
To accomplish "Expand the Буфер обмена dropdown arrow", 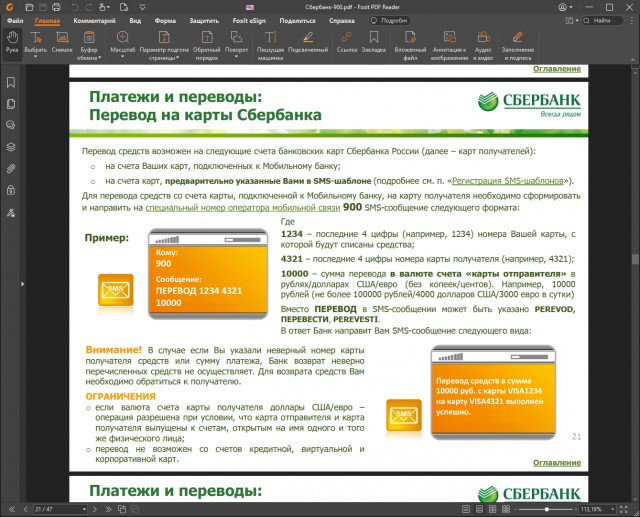I will tap(99, 58).
